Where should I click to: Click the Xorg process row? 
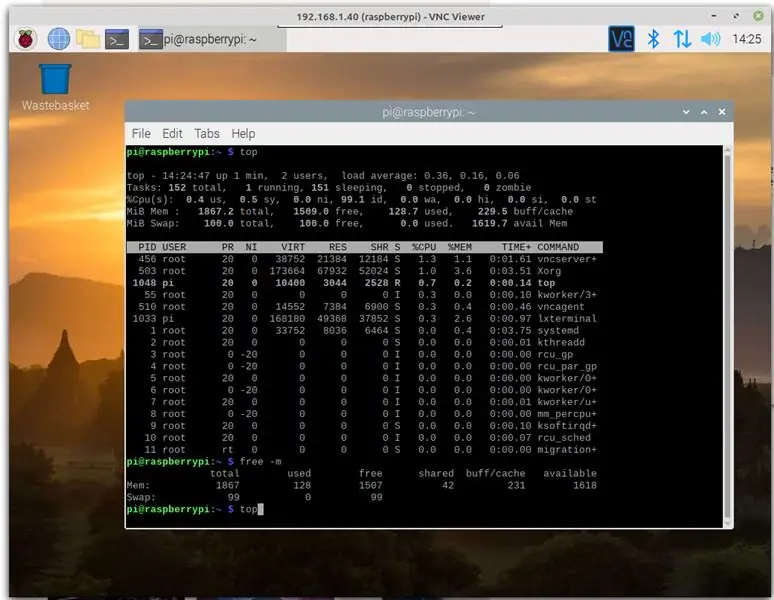364,271
